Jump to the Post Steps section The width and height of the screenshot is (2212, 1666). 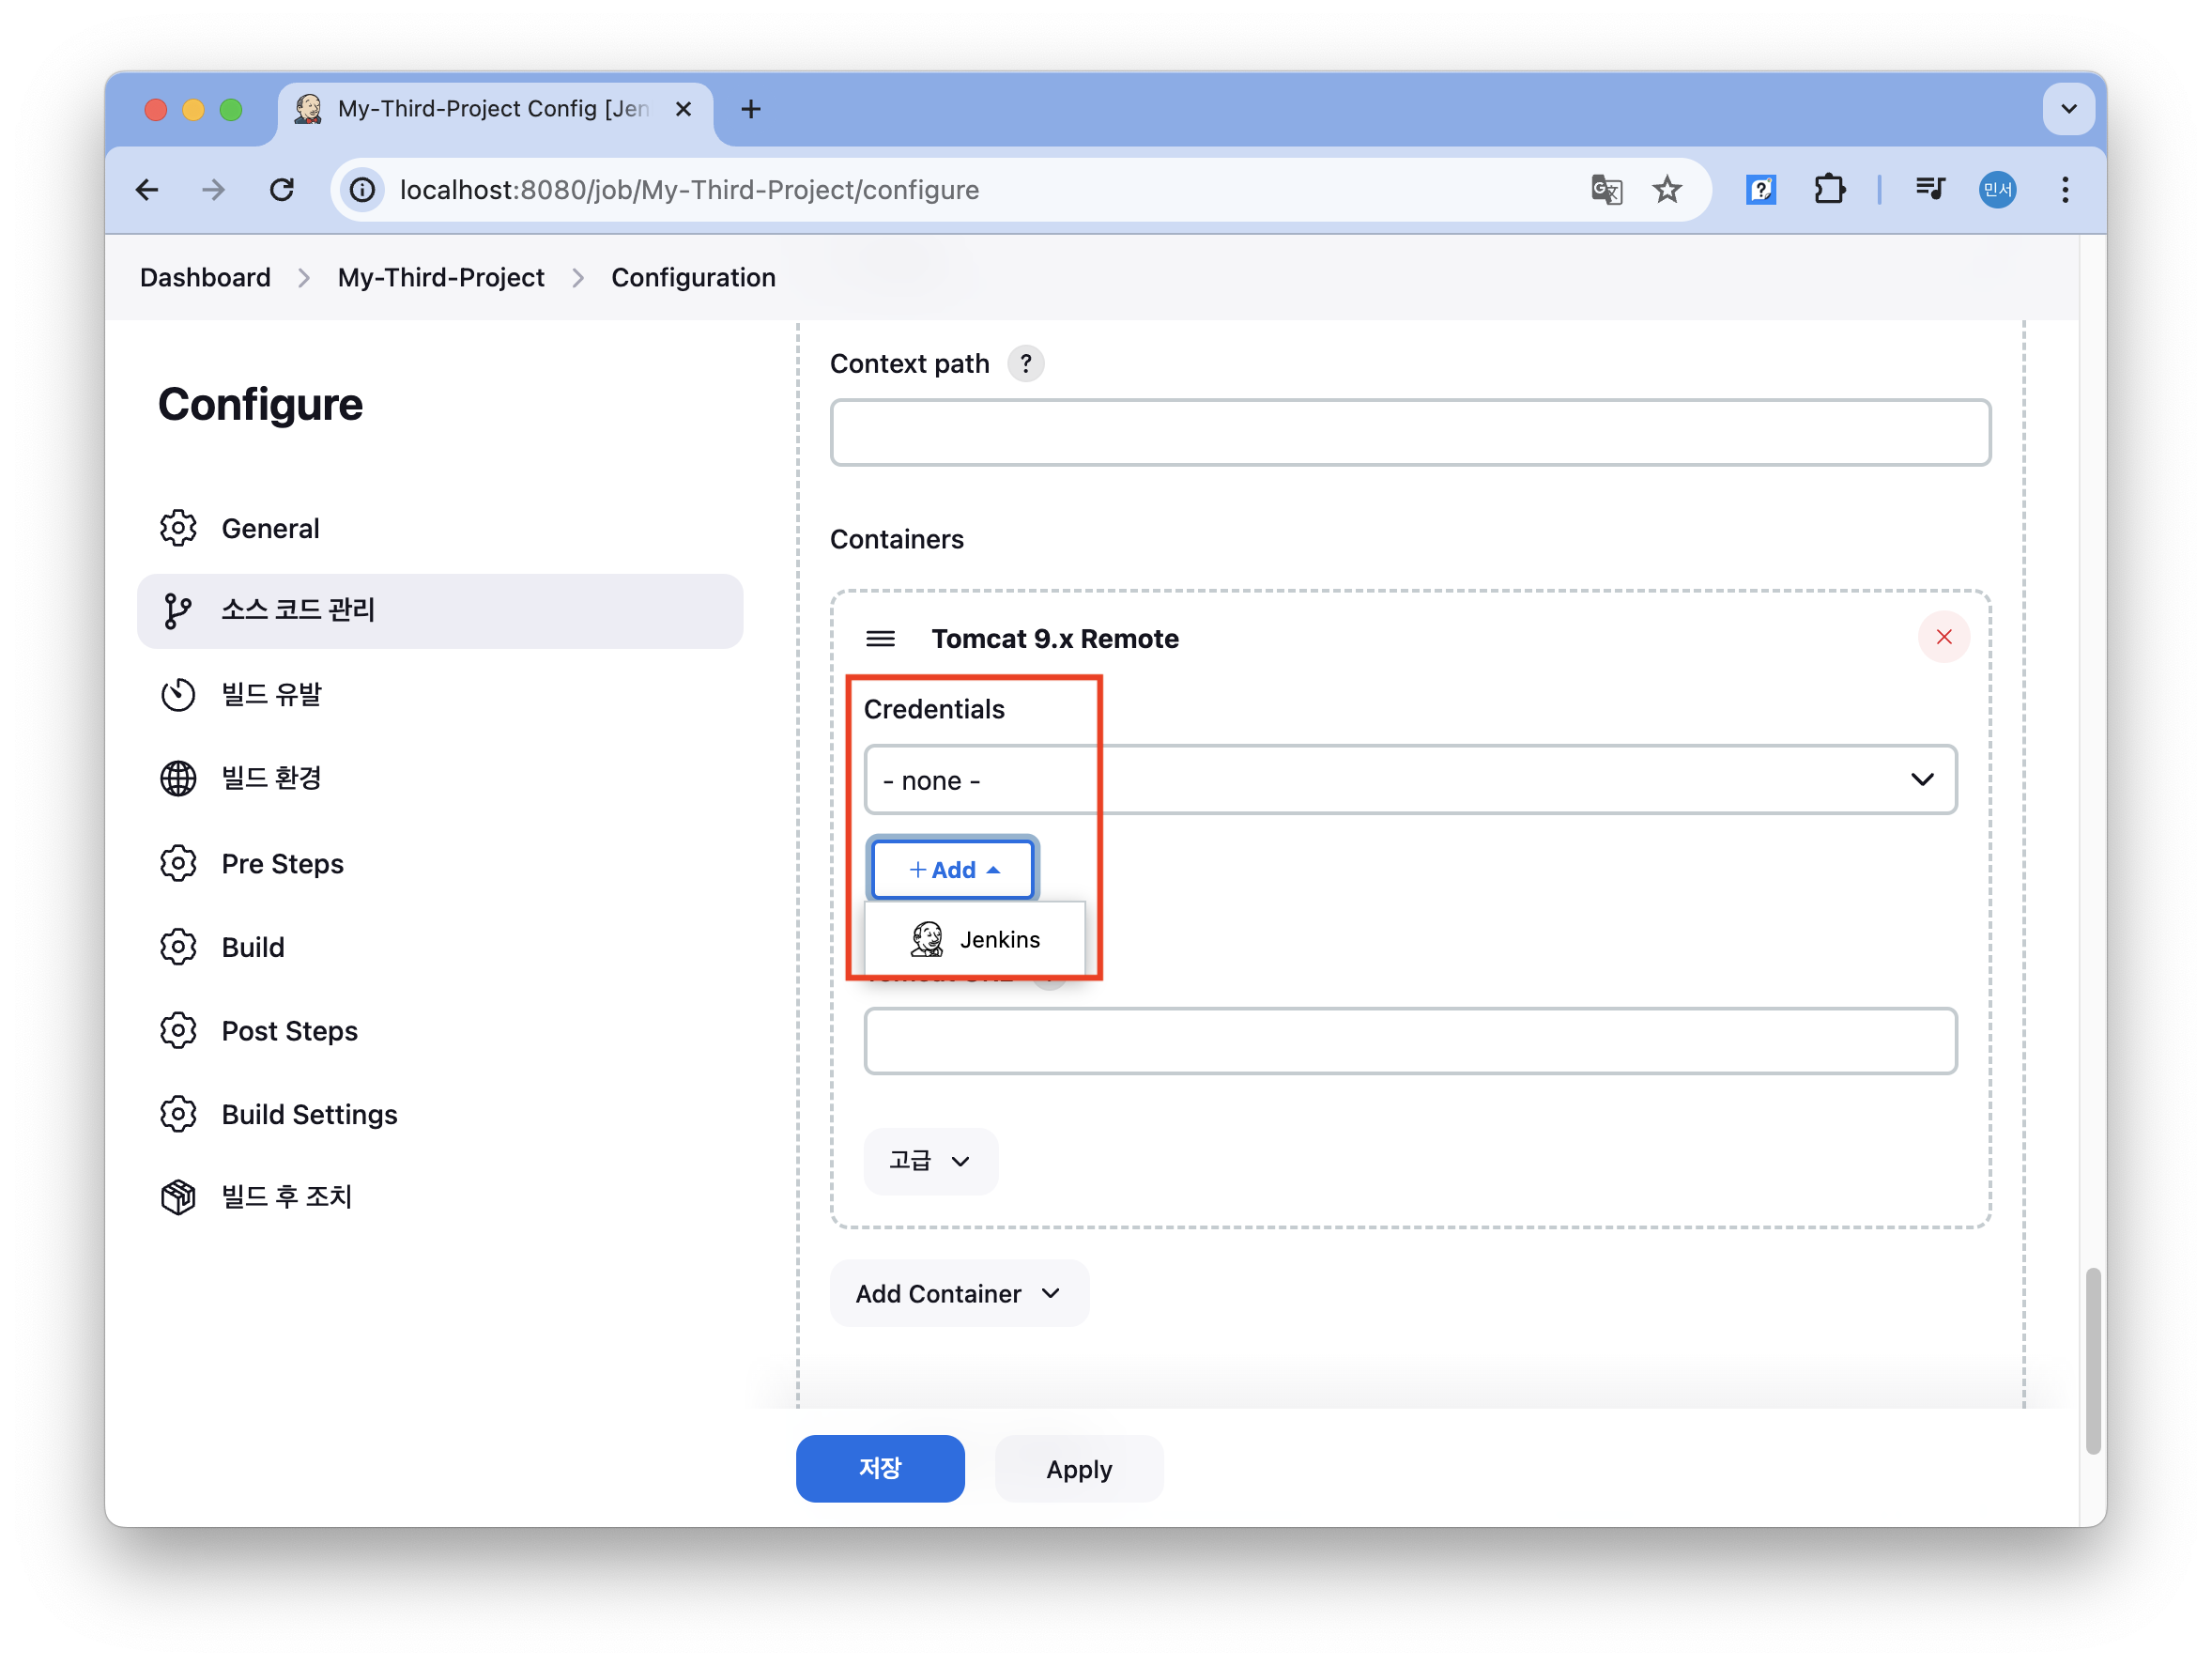(289, 1031)
